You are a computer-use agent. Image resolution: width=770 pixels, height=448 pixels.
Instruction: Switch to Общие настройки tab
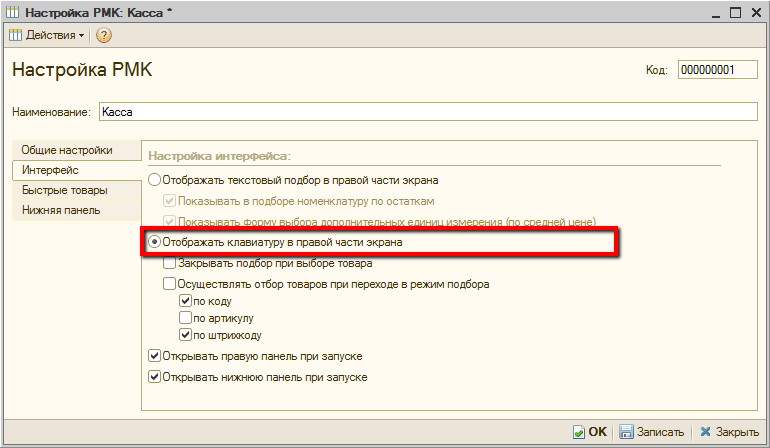coord(66,150)
